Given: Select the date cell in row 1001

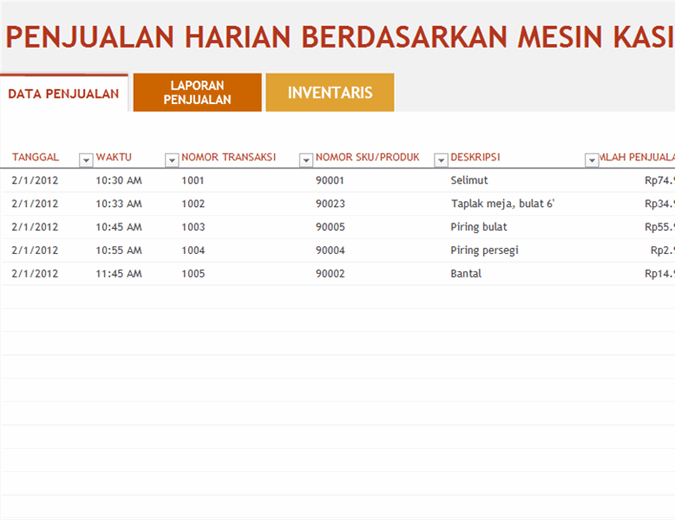Looking at the screenshot, I should (x=35, y=180).
